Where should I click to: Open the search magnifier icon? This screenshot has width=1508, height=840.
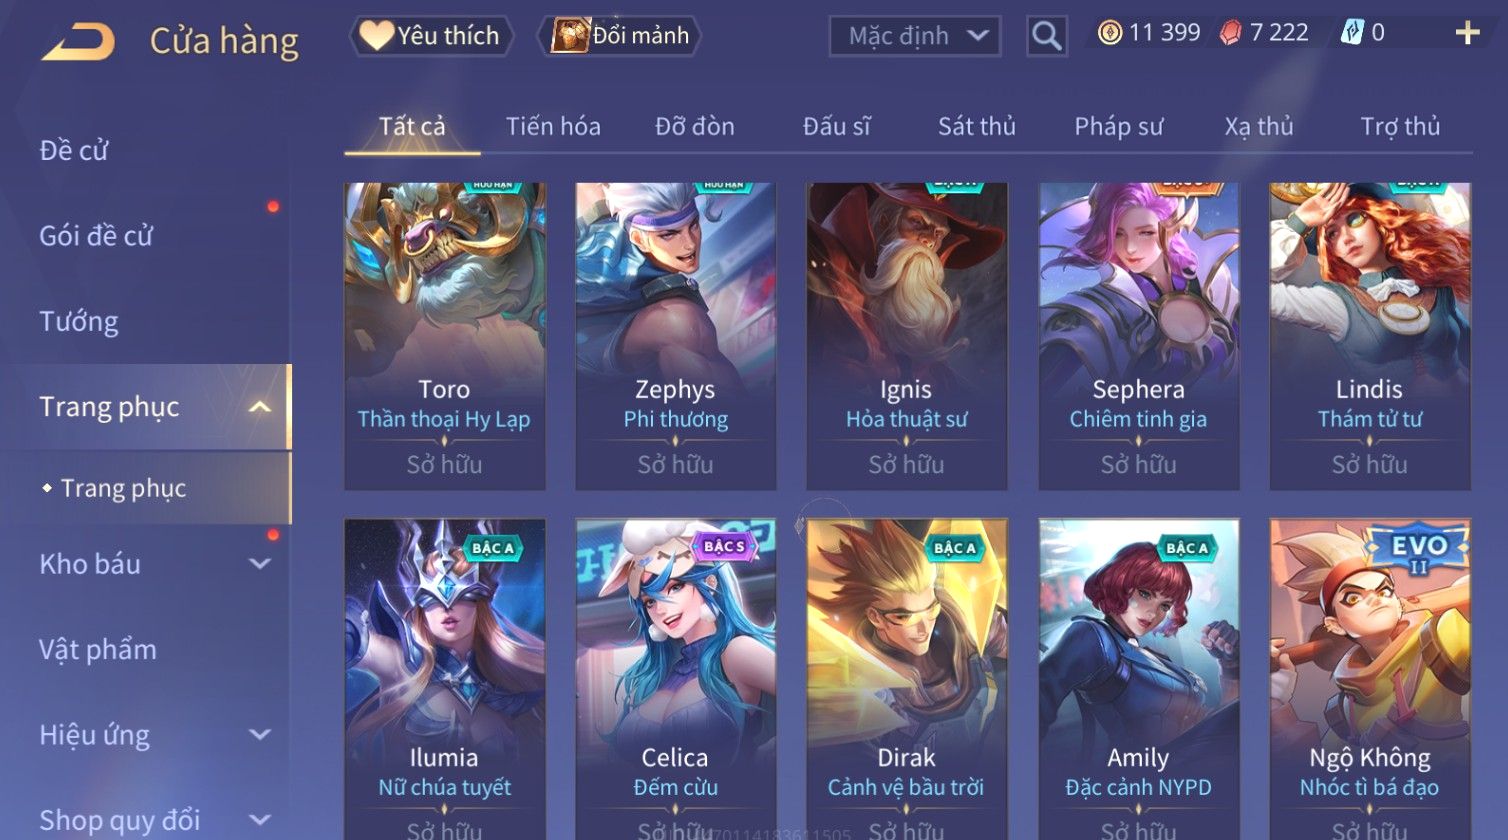pyautogui.click(x=1047, y=36)
